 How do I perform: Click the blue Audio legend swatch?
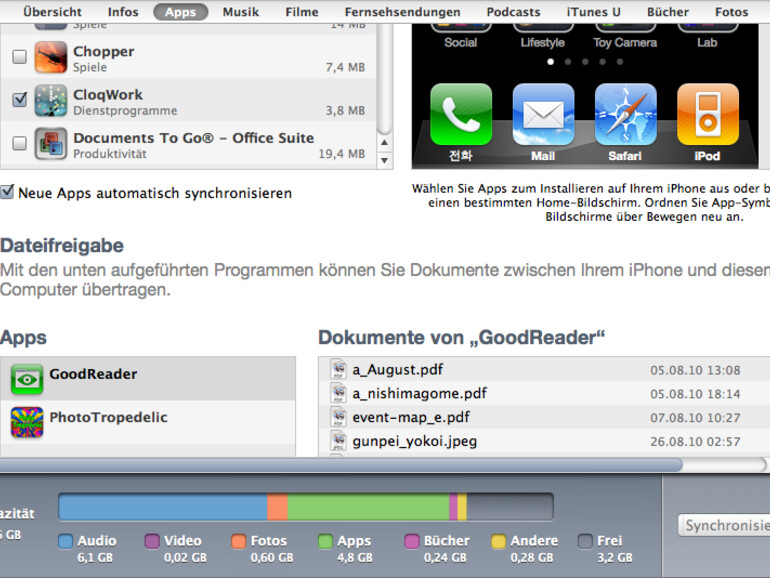(65, 541)
